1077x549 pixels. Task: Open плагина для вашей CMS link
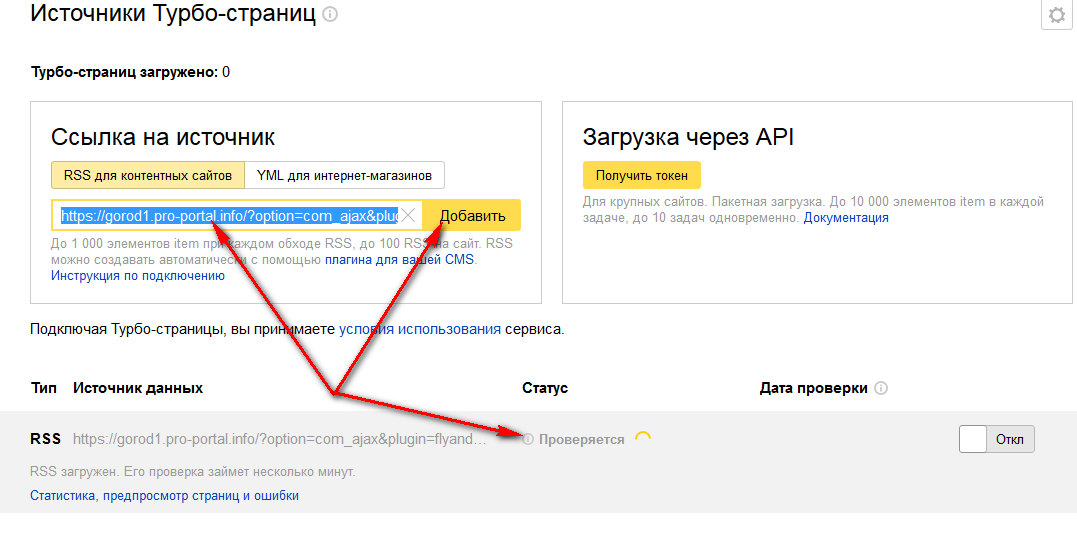point(400,260)
